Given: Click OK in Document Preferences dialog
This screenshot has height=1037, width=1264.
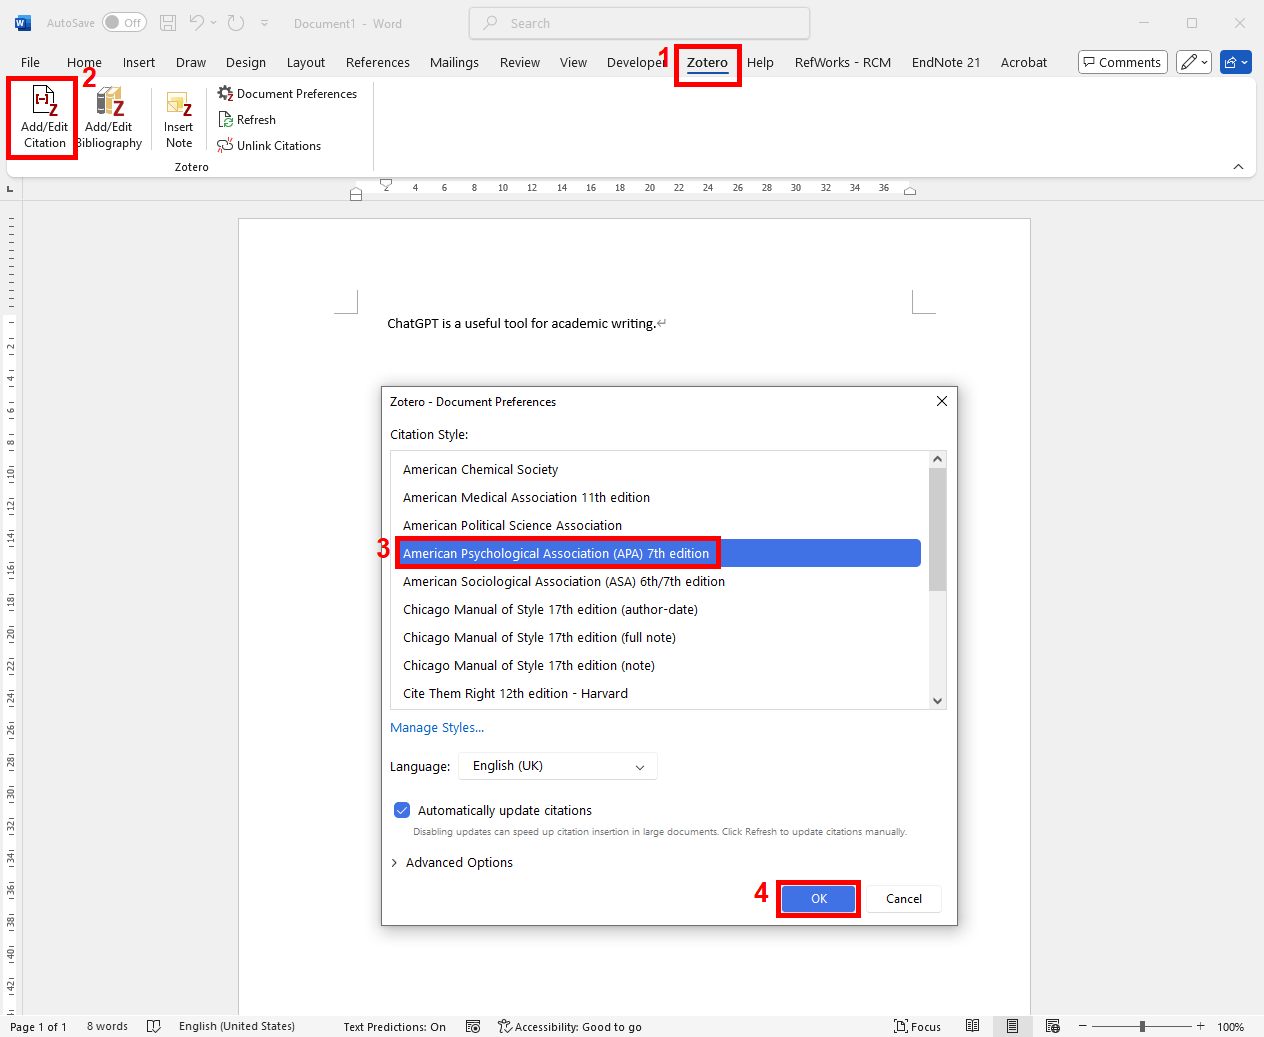Looking at the screenshot, I should tap(818, 899).
